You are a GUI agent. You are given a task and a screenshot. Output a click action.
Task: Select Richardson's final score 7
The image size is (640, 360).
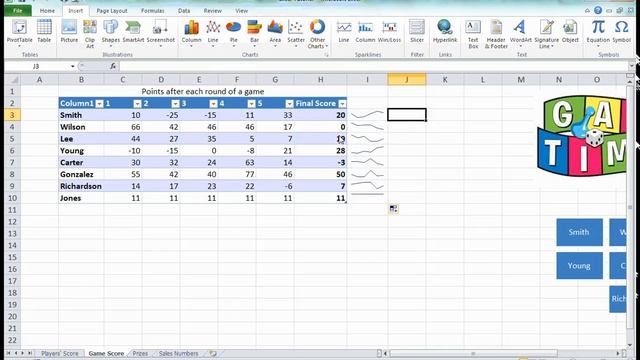(x=320, y=186)
